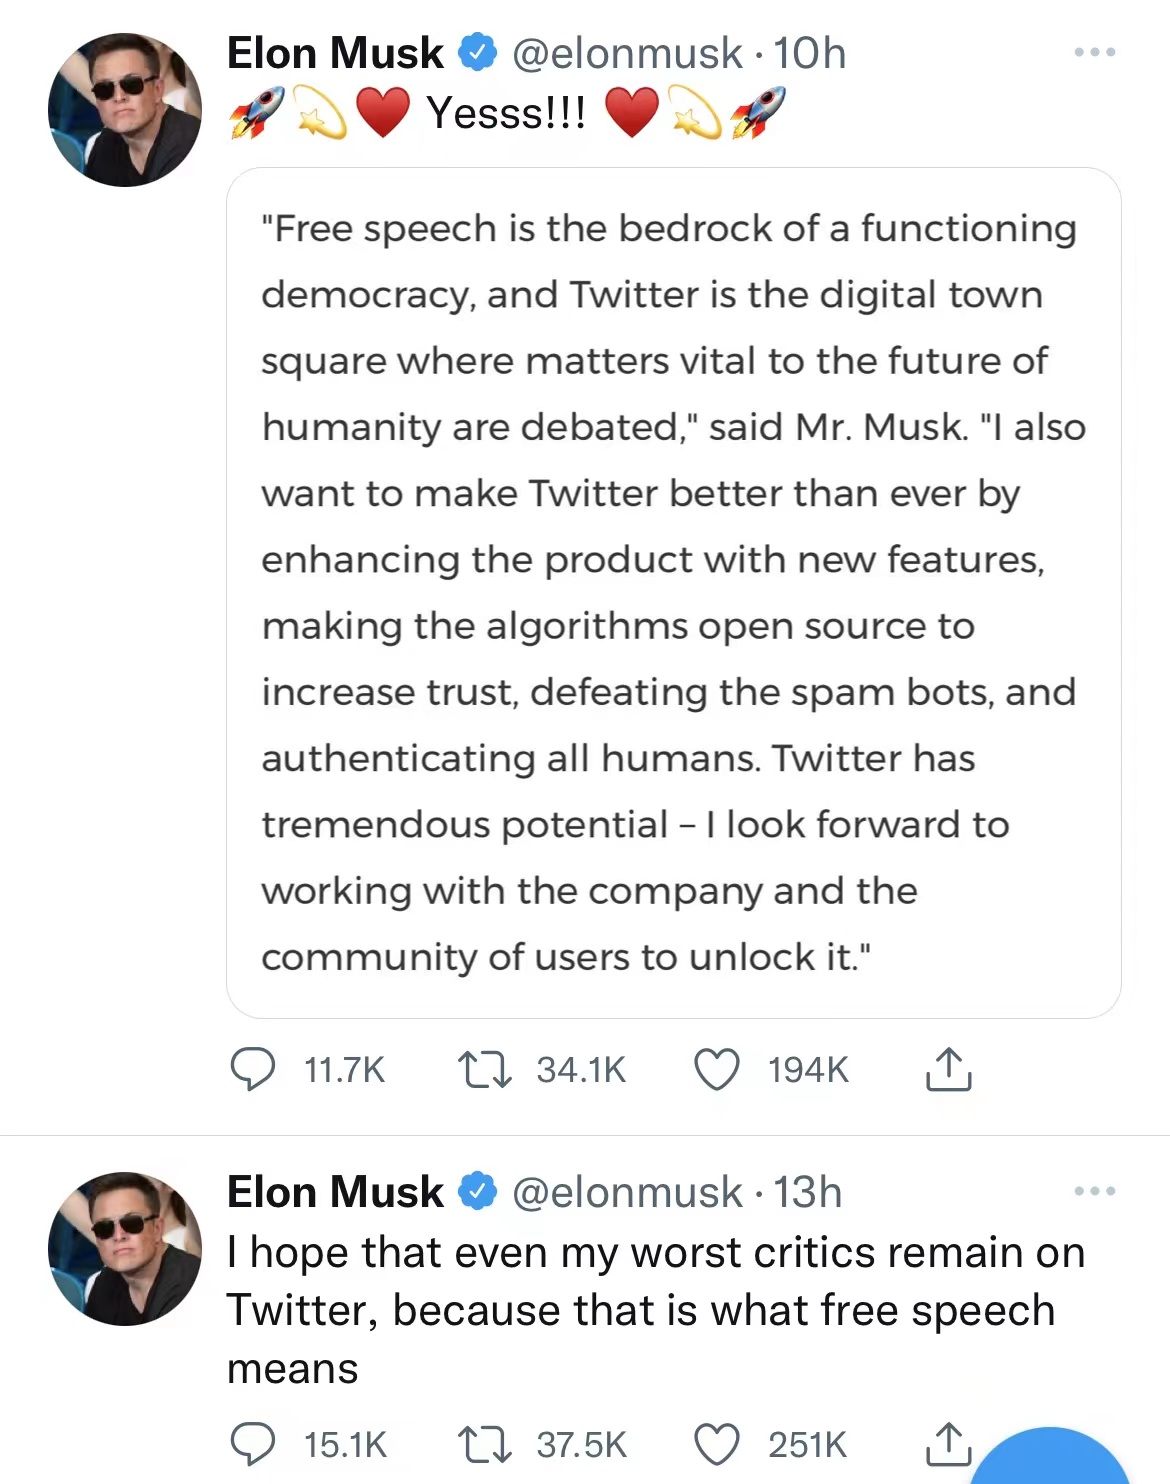Retweet the worst critics tweet
The height and width of the screenshot is (1484, 1170).
485,1444
